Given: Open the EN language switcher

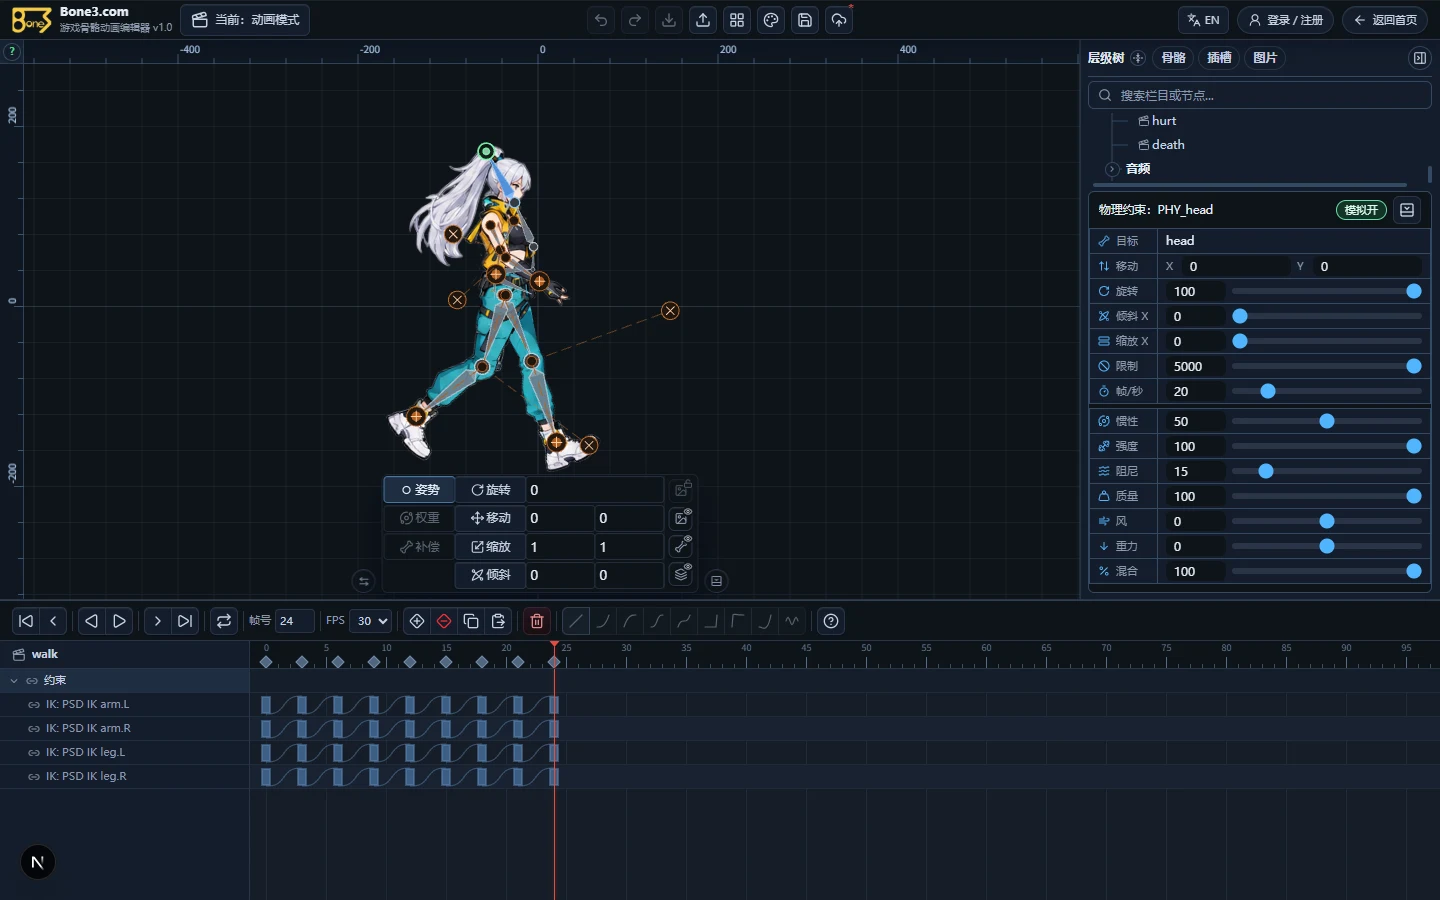Looking at the screenshot, I should pyautogui.click(x=1203, y=20).
